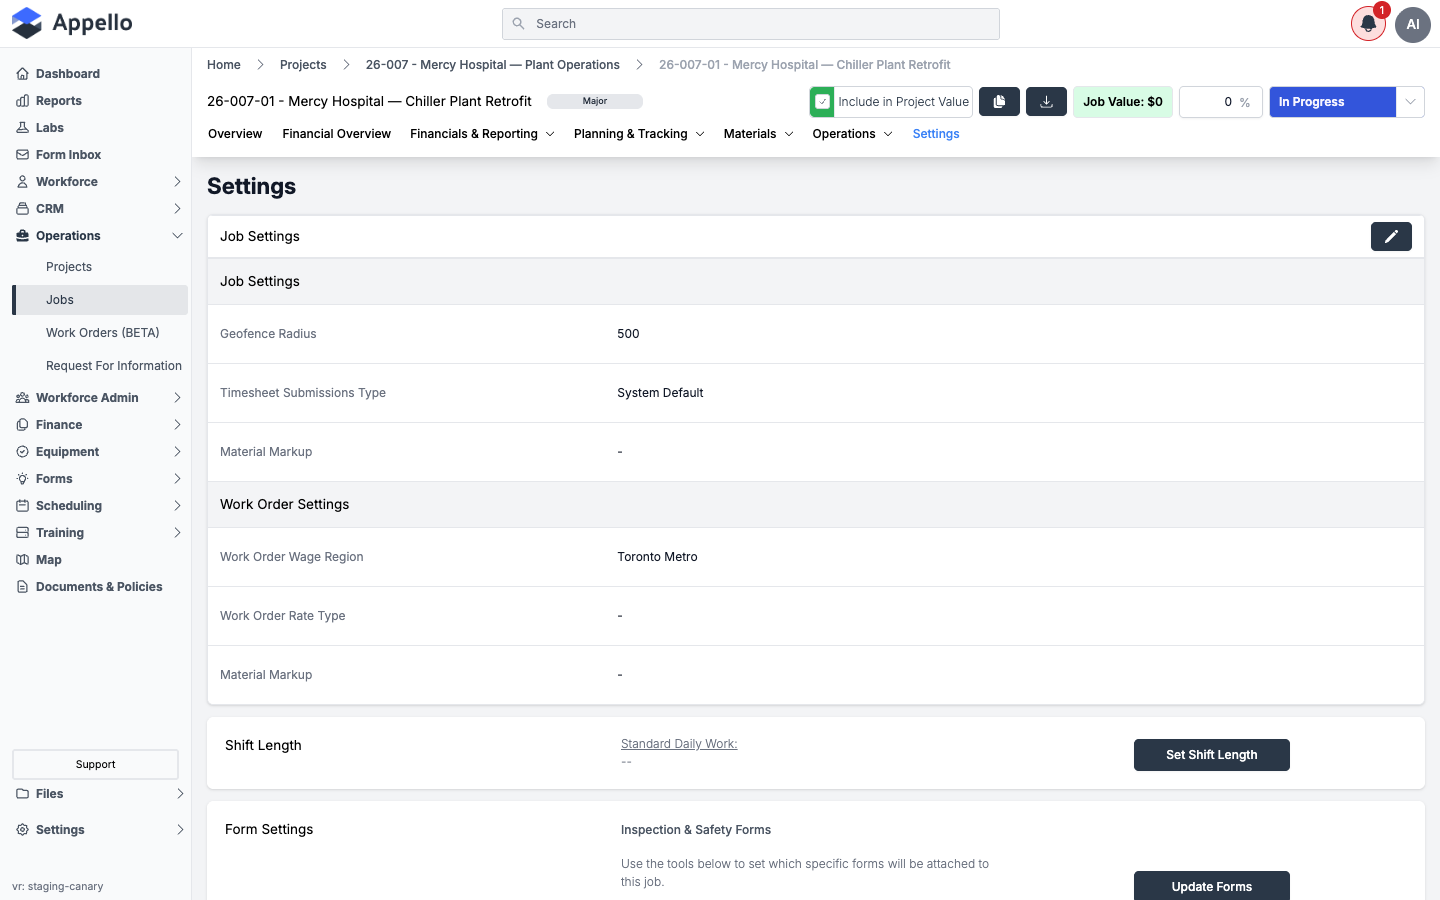The width and height of the screenshot is (1440, 900).
Task: Go to Projects breadcrumb link
Action: [x=303, y=65]
